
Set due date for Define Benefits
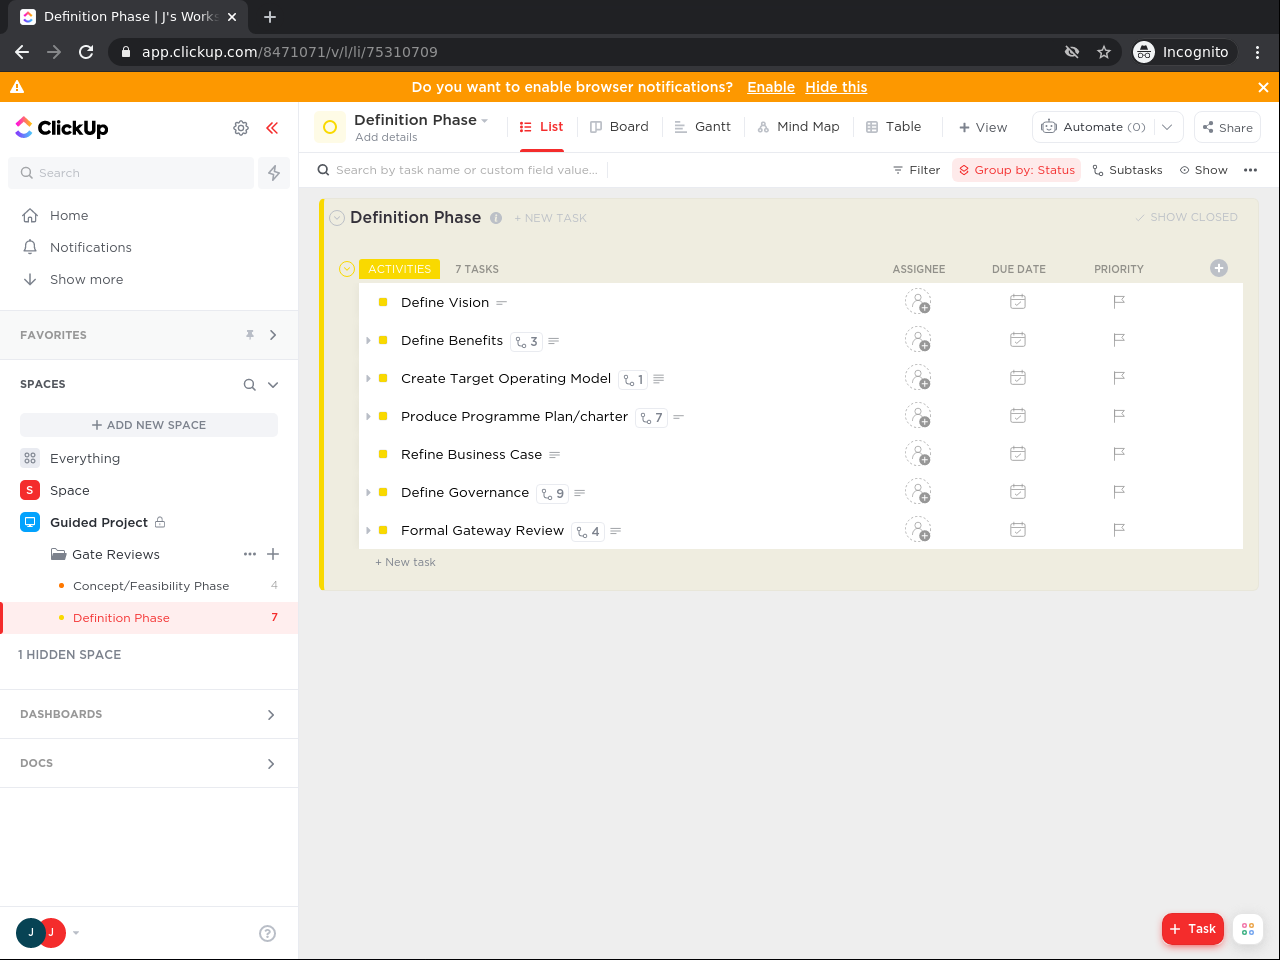pyautogui.click(x=1018, y=340)
